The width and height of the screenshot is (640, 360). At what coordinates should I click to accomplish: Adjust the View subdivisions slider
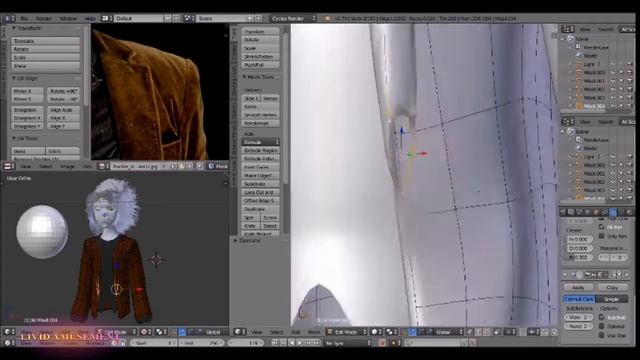coord(578,317)
